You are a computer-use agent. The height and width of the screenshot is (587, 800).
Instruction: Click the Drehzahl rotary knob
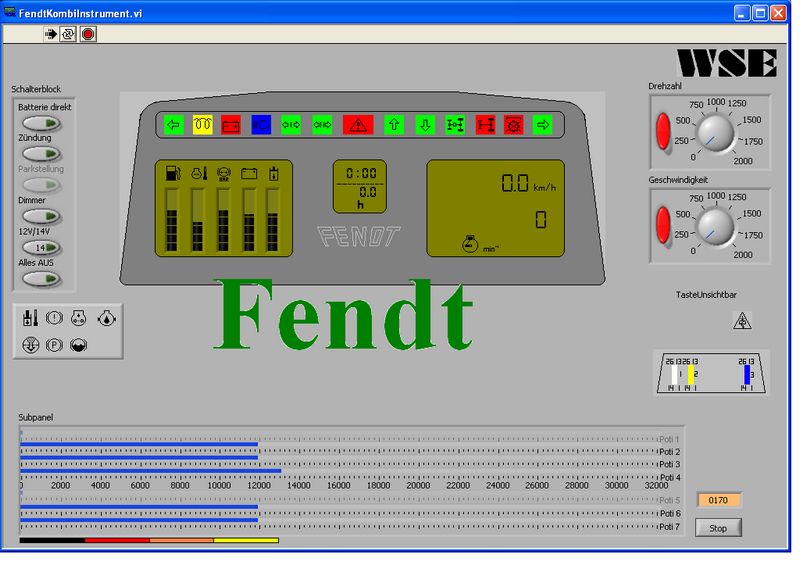pyautogui.click(x=715, y=133)
